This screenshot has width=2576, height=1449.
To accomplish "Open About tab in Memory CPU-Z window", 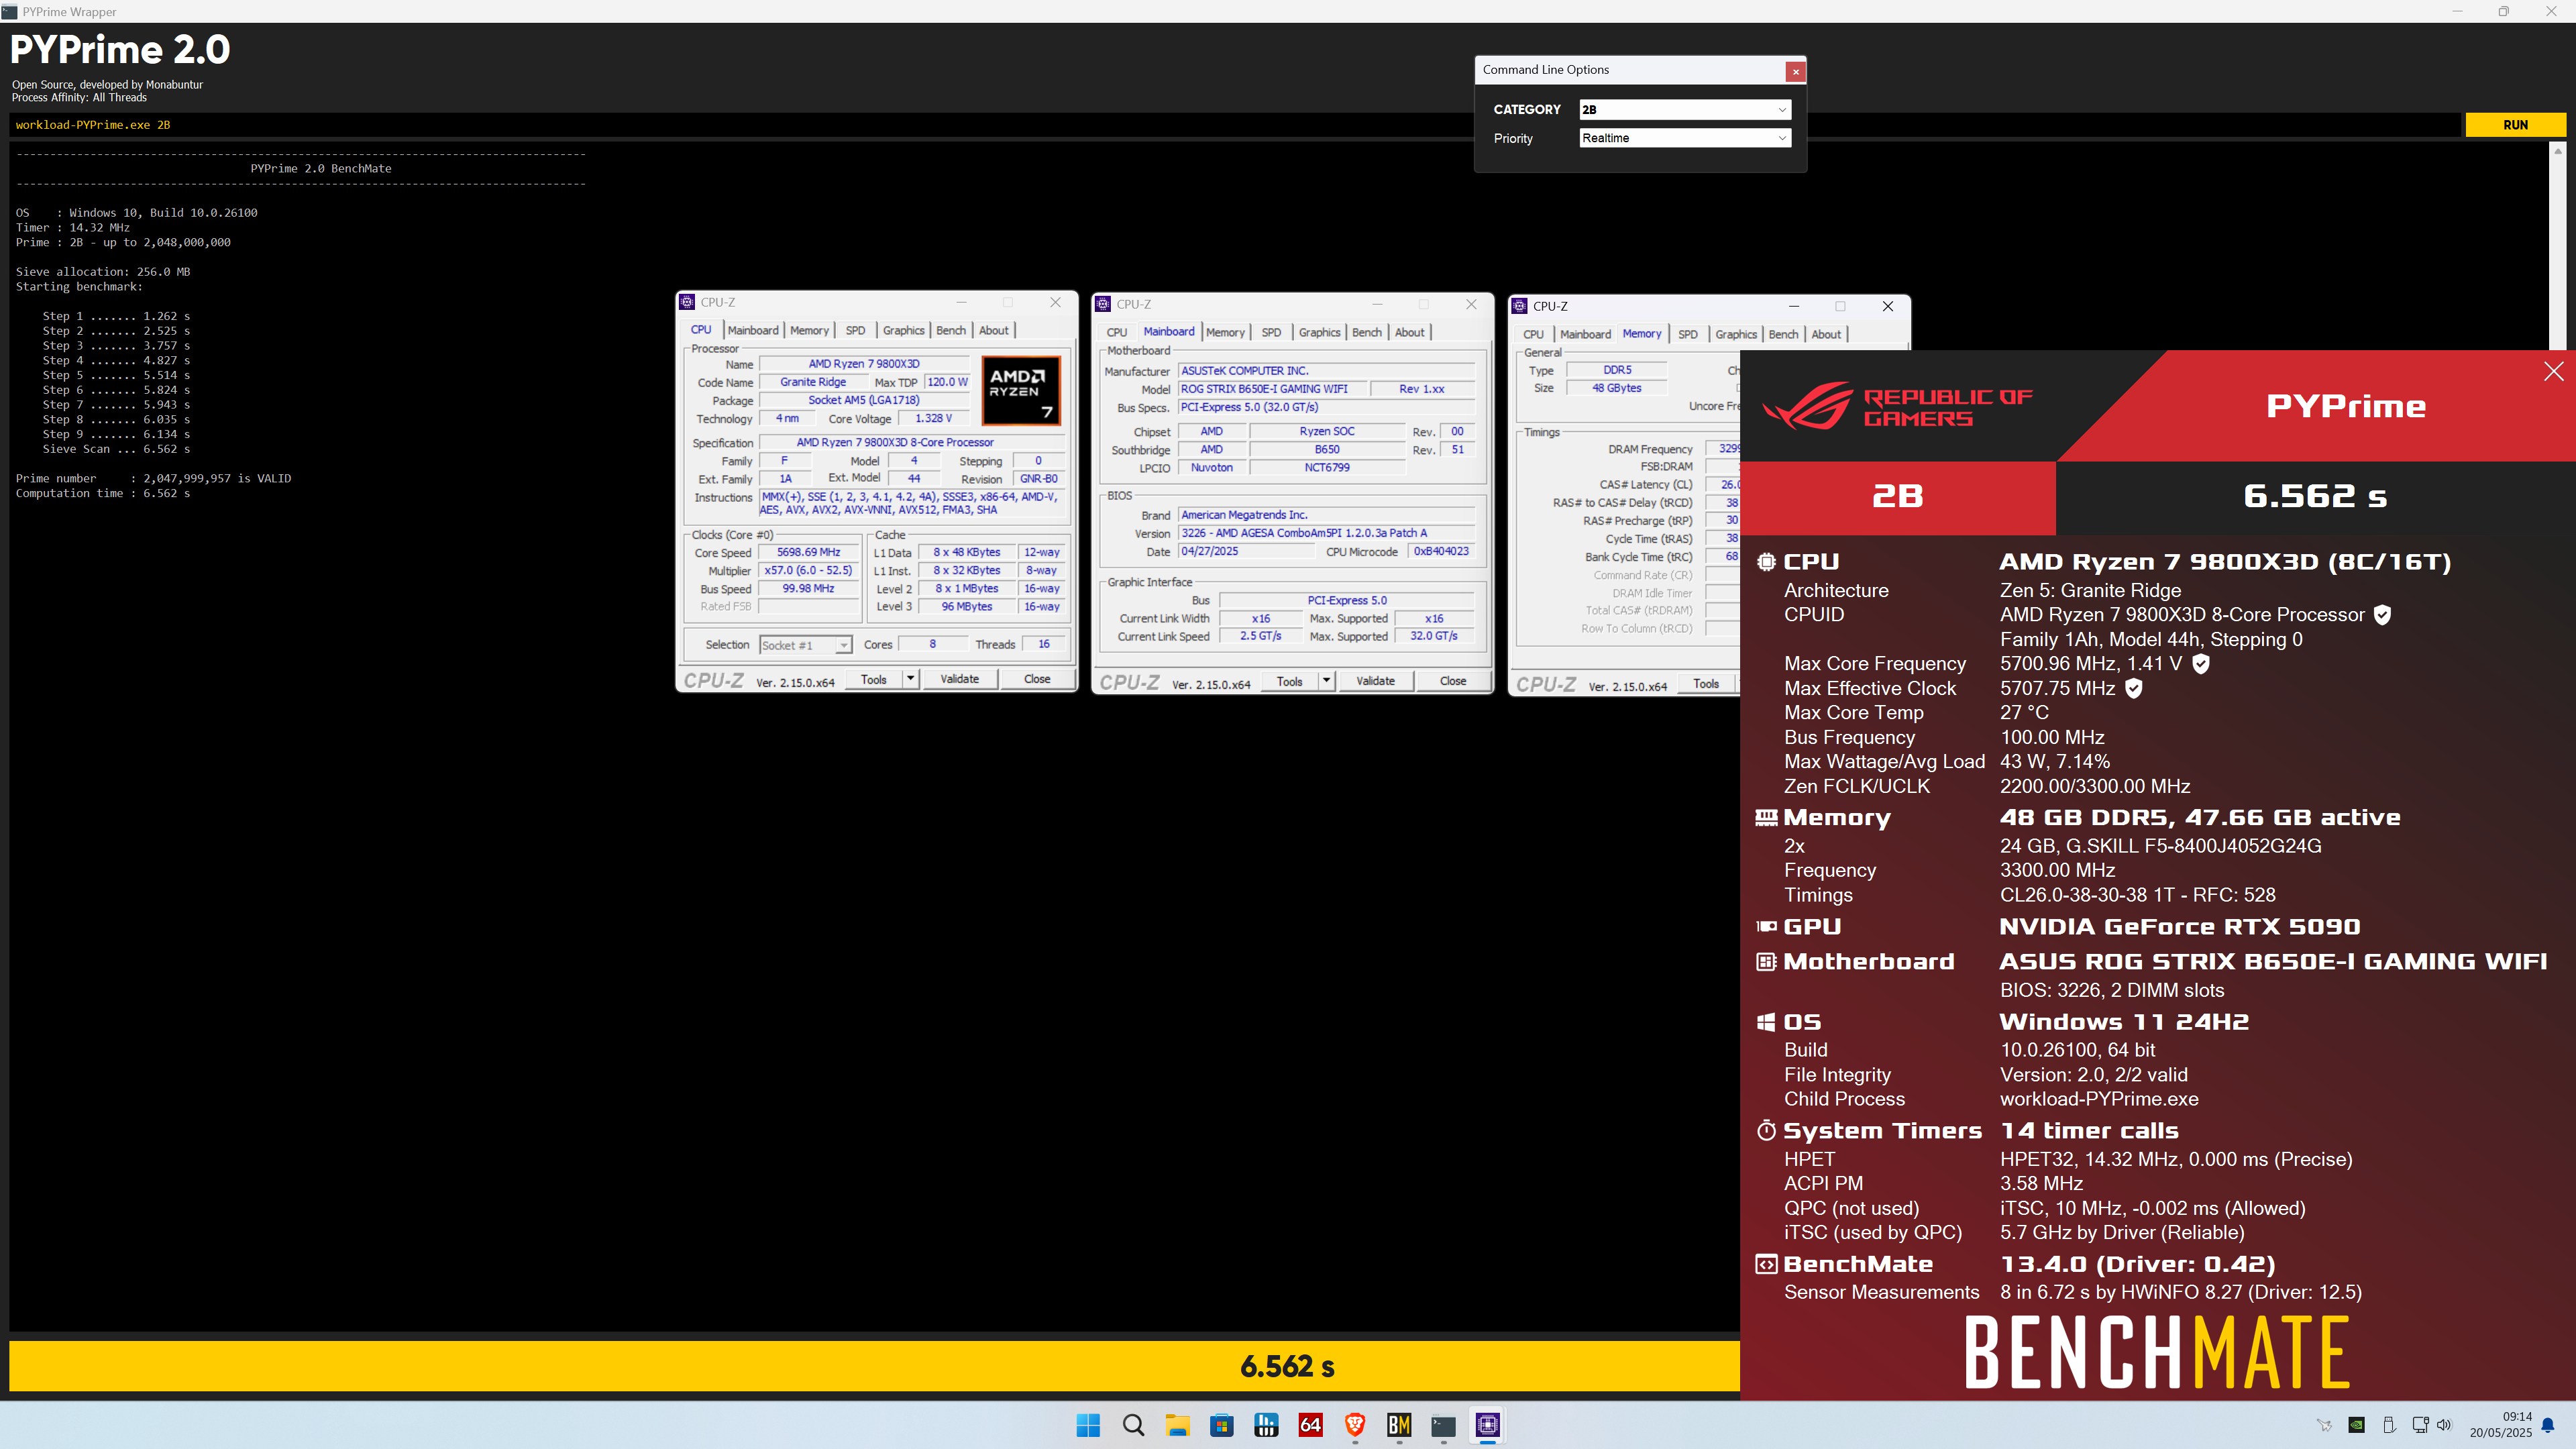I will [x=1826, y=334].
